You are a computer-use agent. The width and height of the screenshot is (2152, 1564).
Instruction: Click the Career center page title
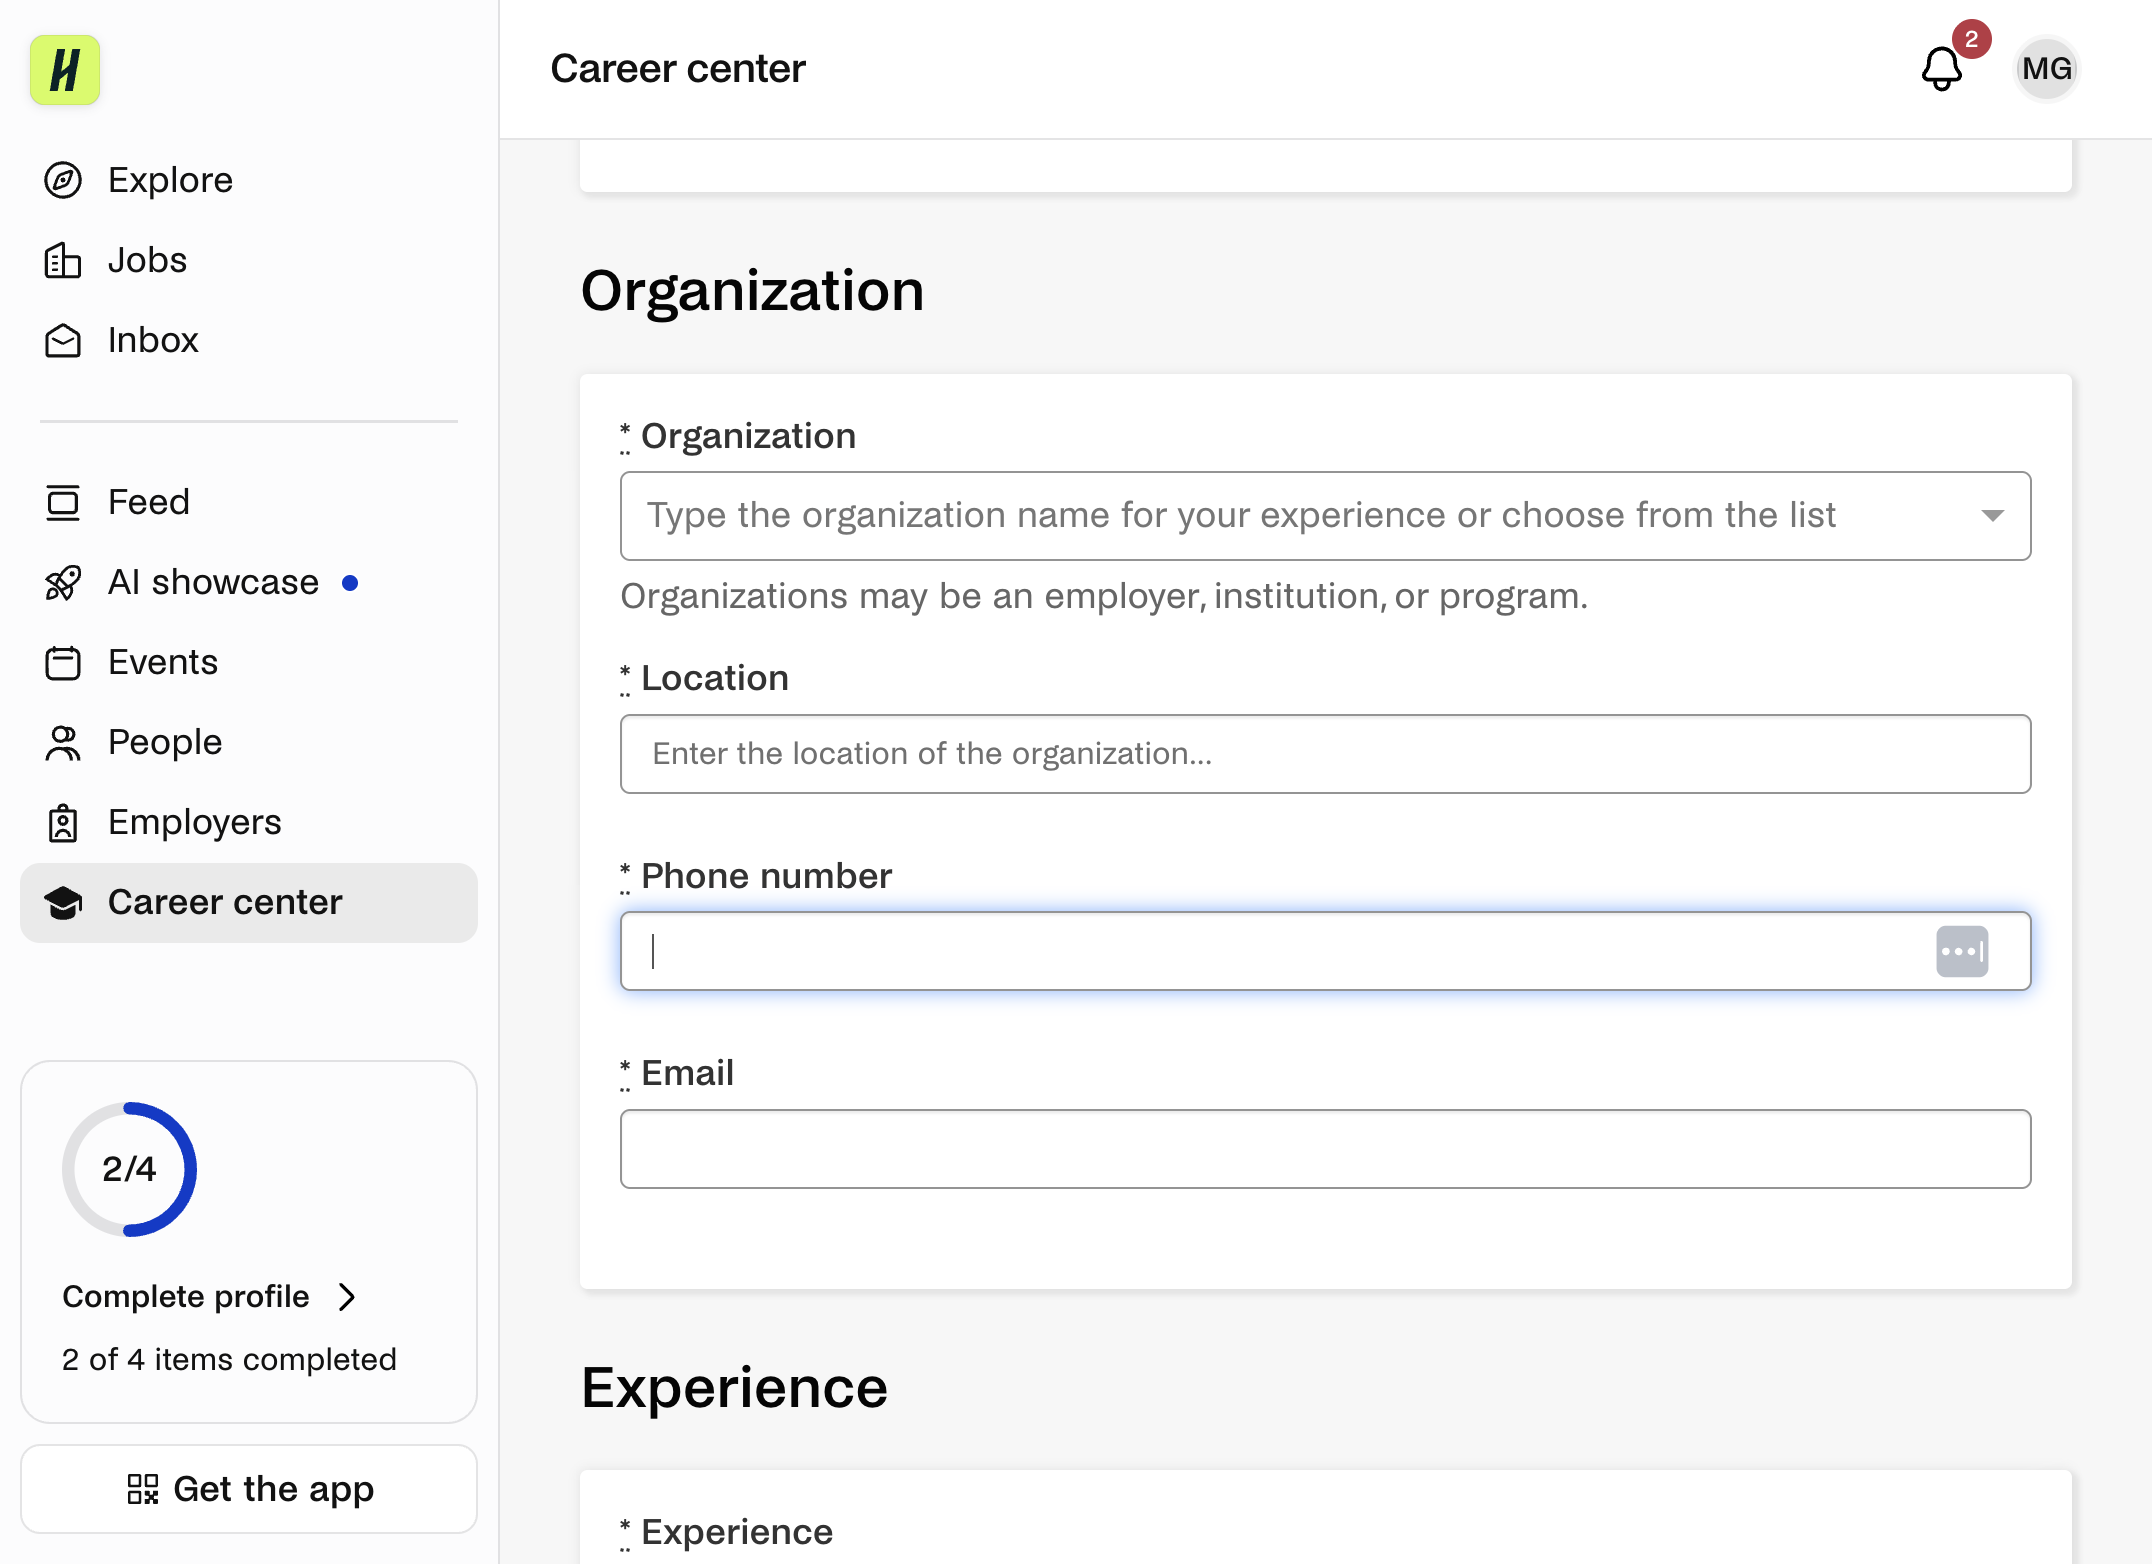tap(677, 69)
